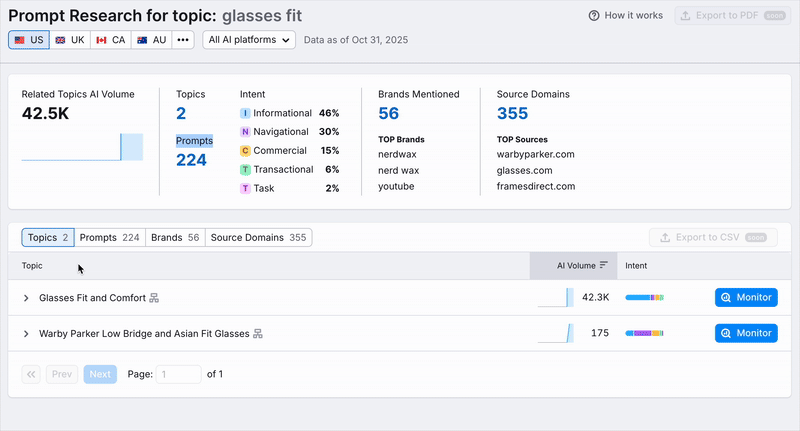Click the AI Volume sort icon
This screenshot has height=431, width=800.
[x=604, y=266]
